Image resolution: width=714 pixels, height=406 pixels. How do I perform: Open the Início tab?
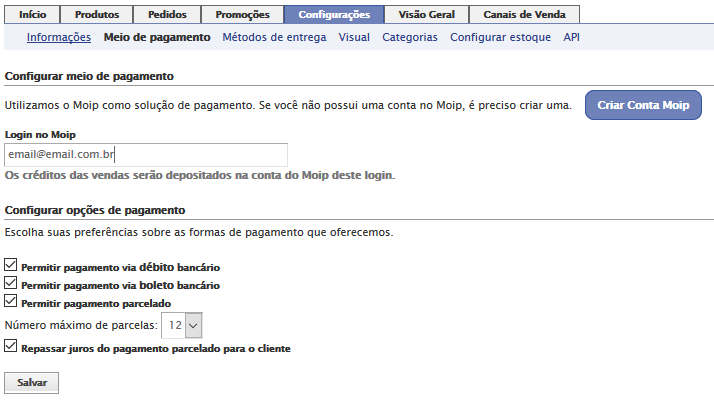pos(32,15)
